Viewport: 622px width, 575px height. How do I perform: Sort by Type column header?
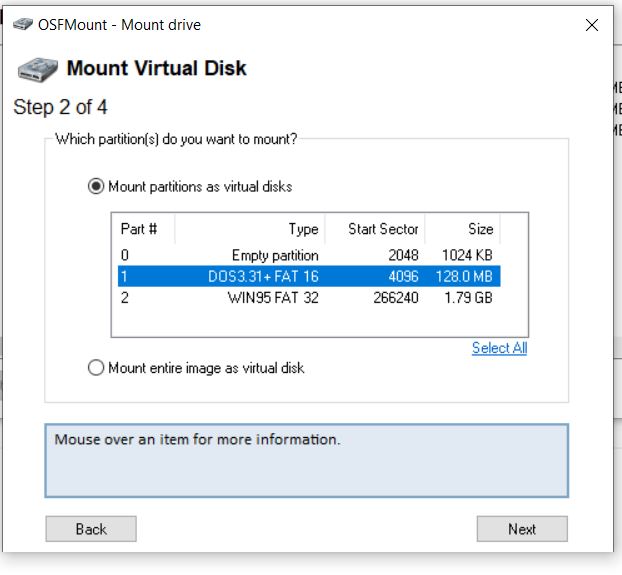click(x=250, y=229)
